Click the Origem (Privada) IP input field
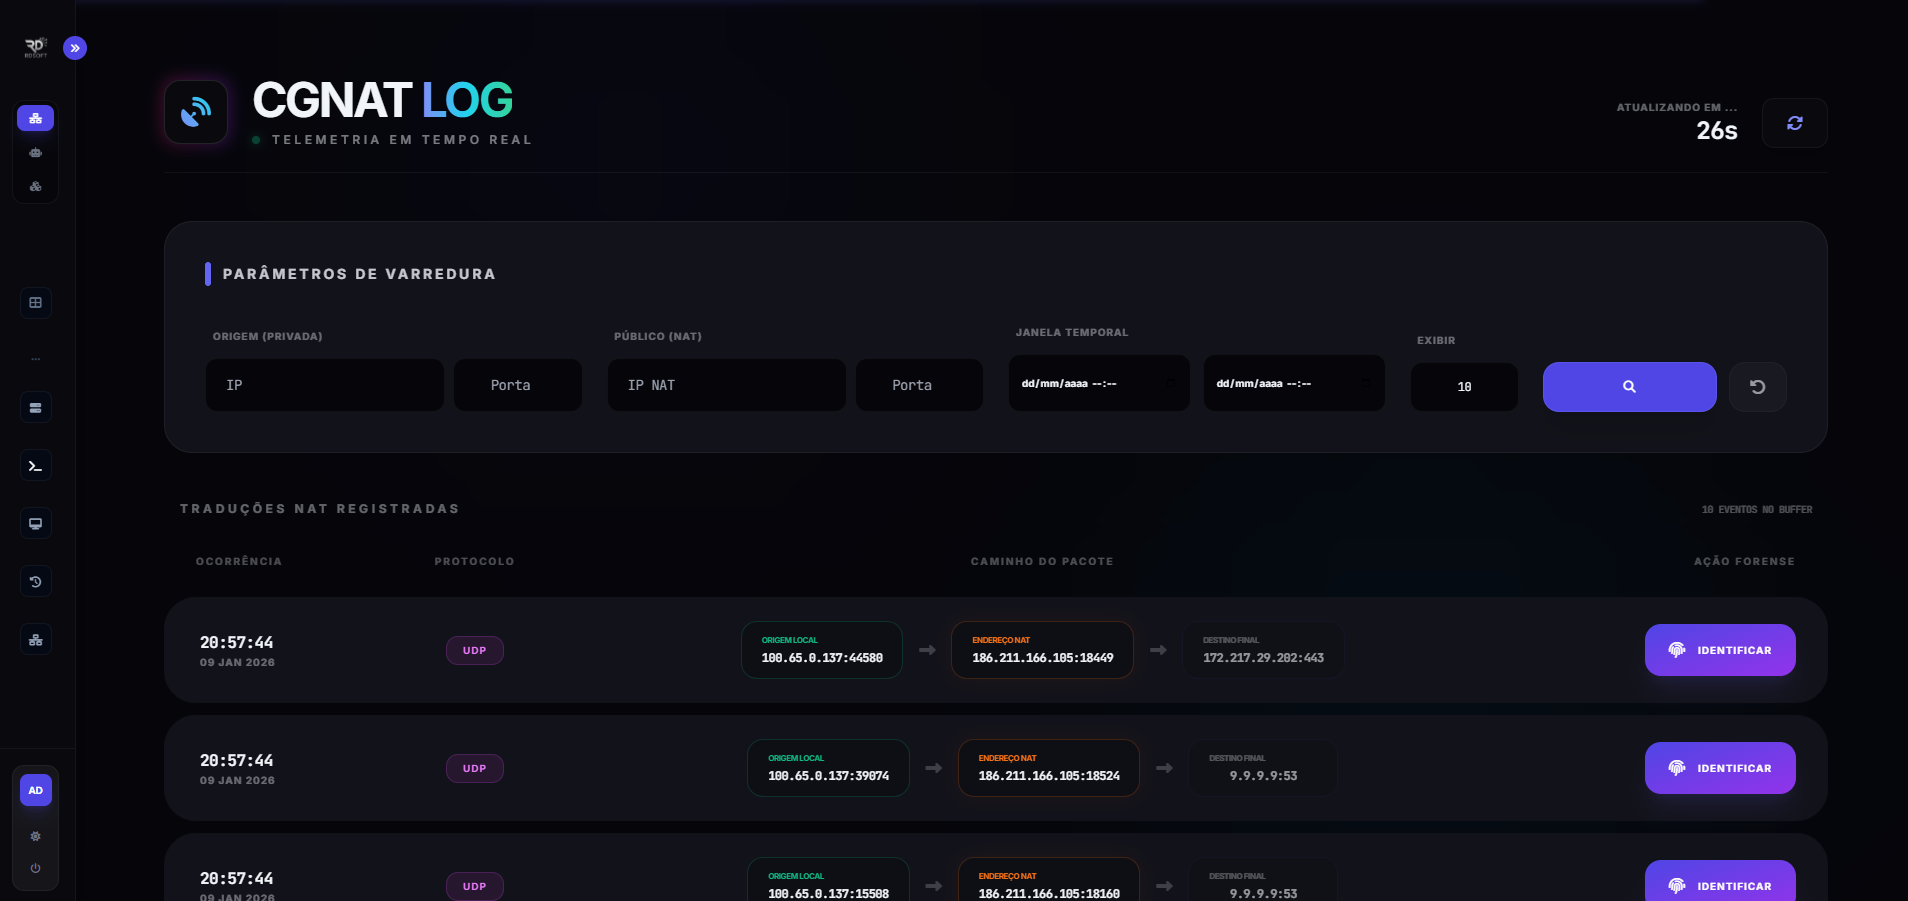This screenshot has width=1908, height=901. tap(325, 385)
